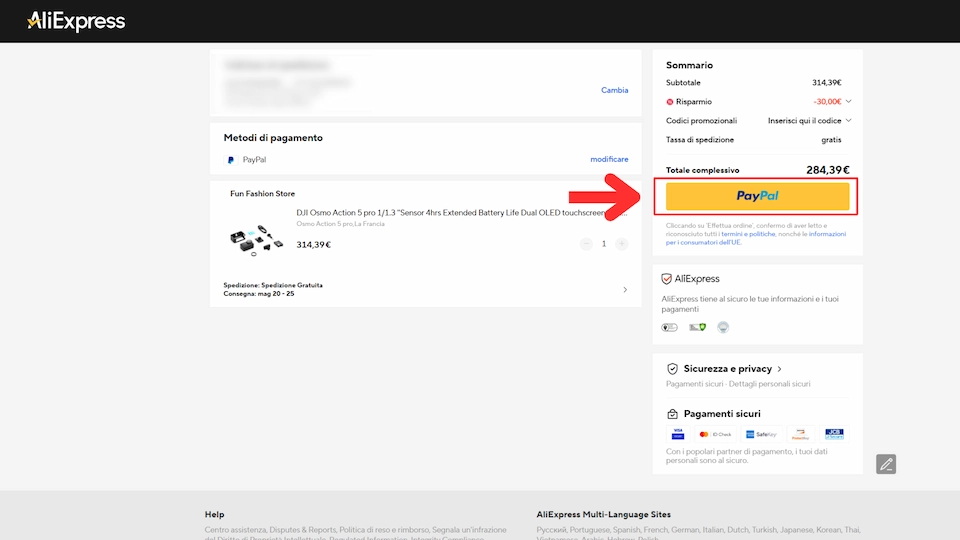
Task: Decrease item quantity with minus button
Action: 586,244
